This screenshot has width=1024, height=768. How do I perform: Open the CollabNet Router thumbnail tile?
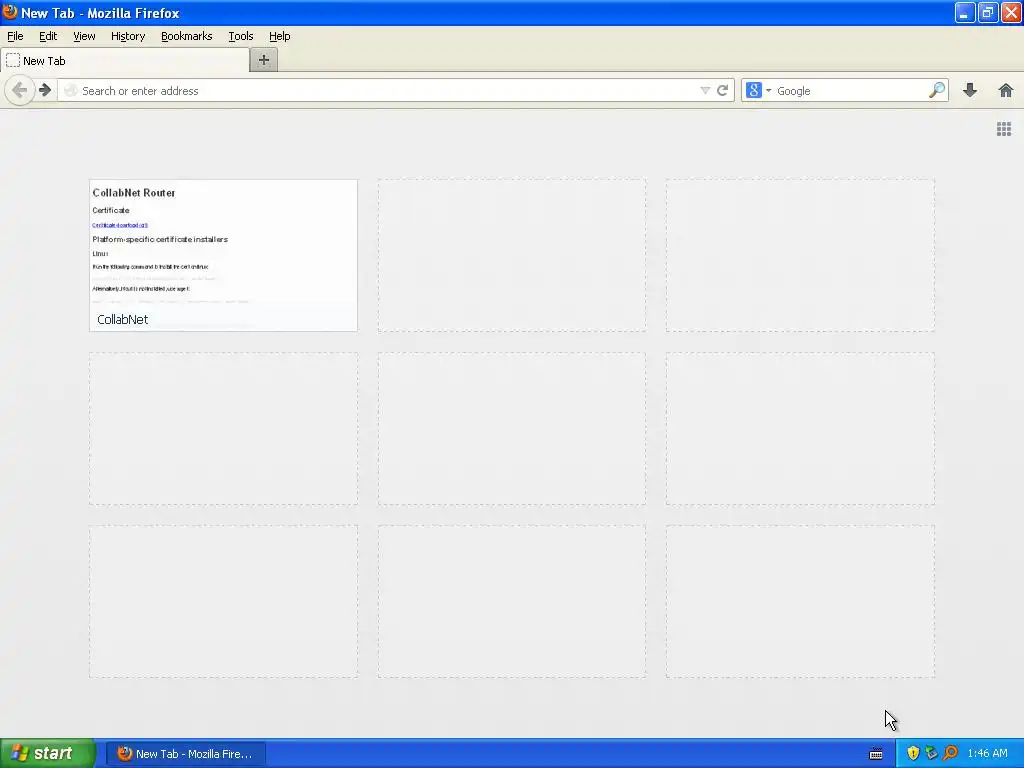223,255
